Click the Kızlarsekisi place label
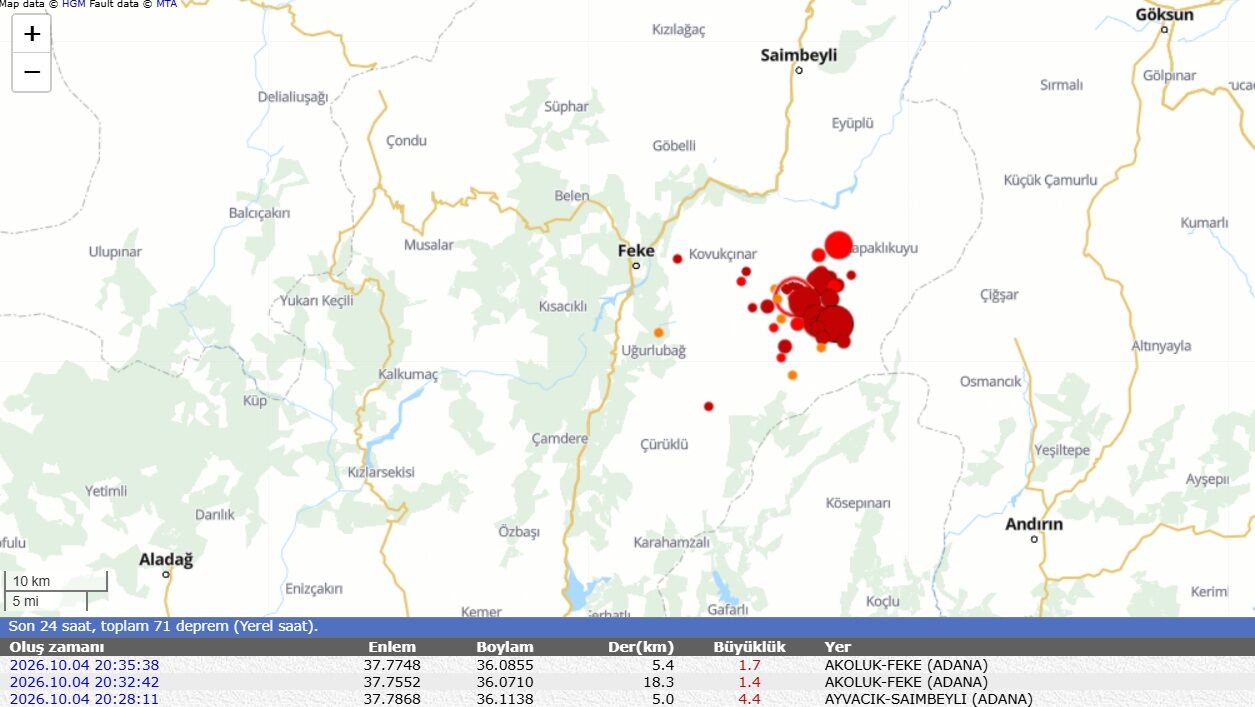 (380, 472)
